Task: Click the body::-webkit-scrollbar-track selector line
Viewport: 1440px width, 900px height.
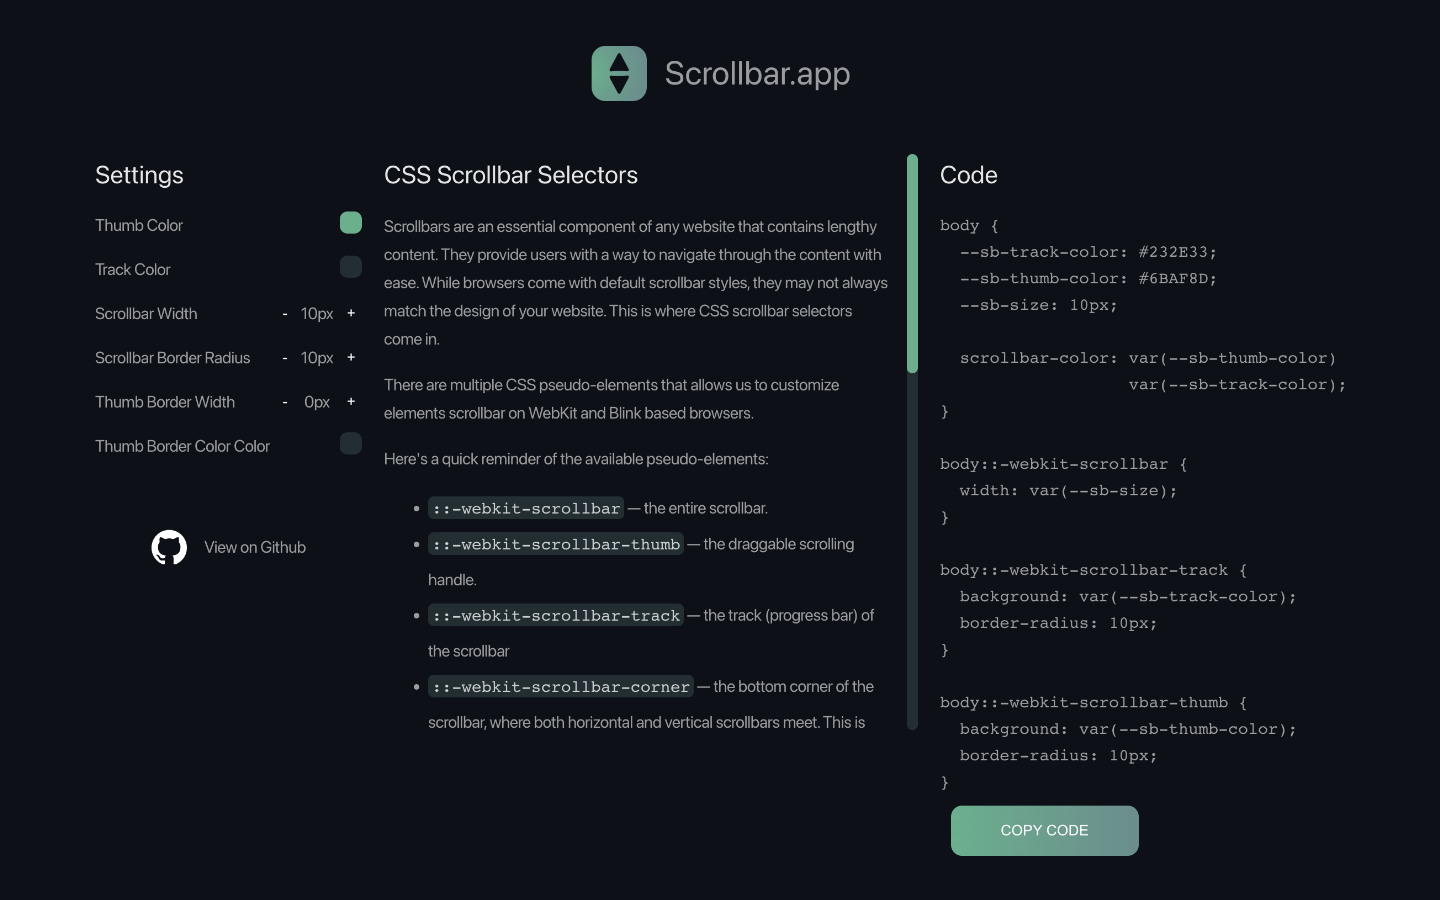Action: click(1093, 570)
